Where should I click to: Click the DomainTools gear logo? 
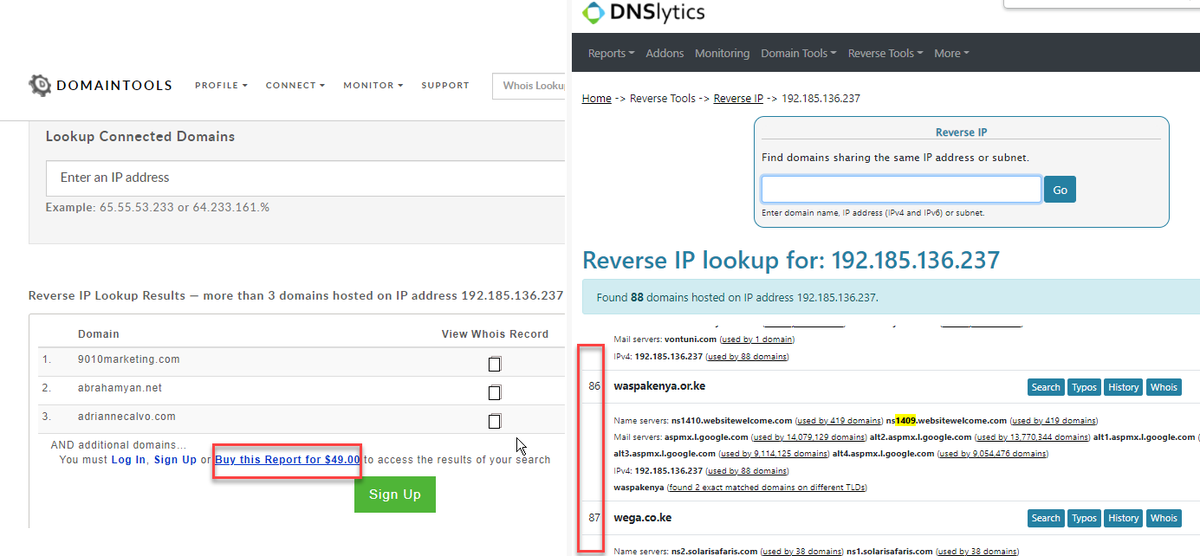(39, 85)
